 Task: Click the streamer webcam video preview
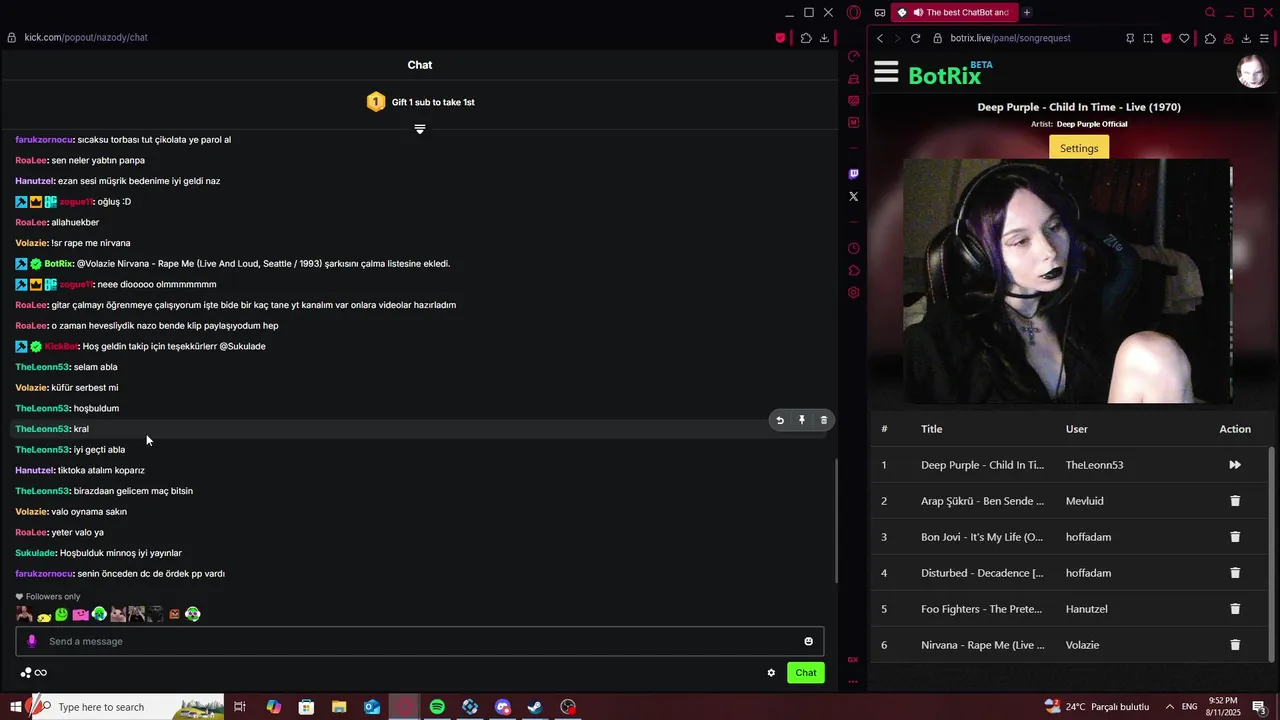1067,282
